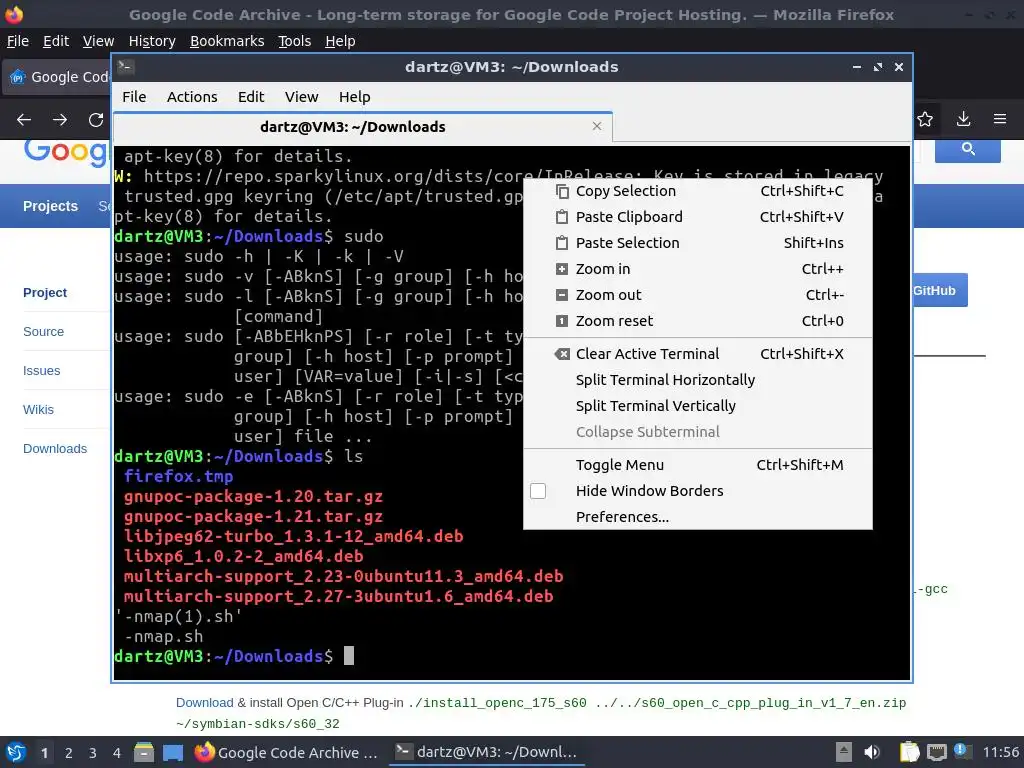Click the show desktop taskbar icon
Screen dimensions: 1024x768
pyautogui.click(x=172, y=752)
